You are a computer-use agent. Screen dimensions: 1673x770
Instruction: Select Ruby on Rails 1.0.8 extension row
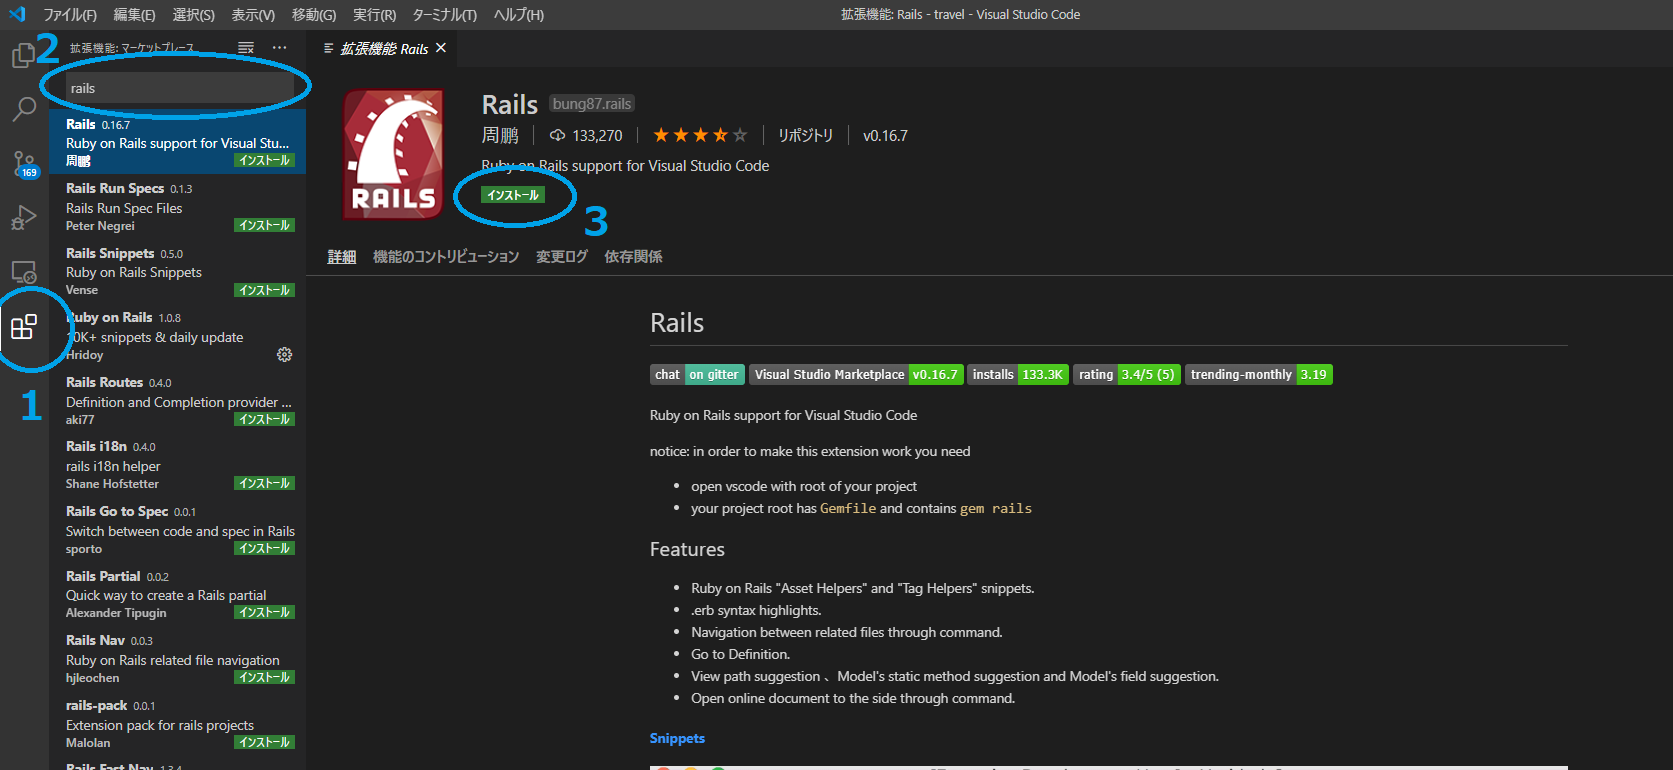[178, 335]
